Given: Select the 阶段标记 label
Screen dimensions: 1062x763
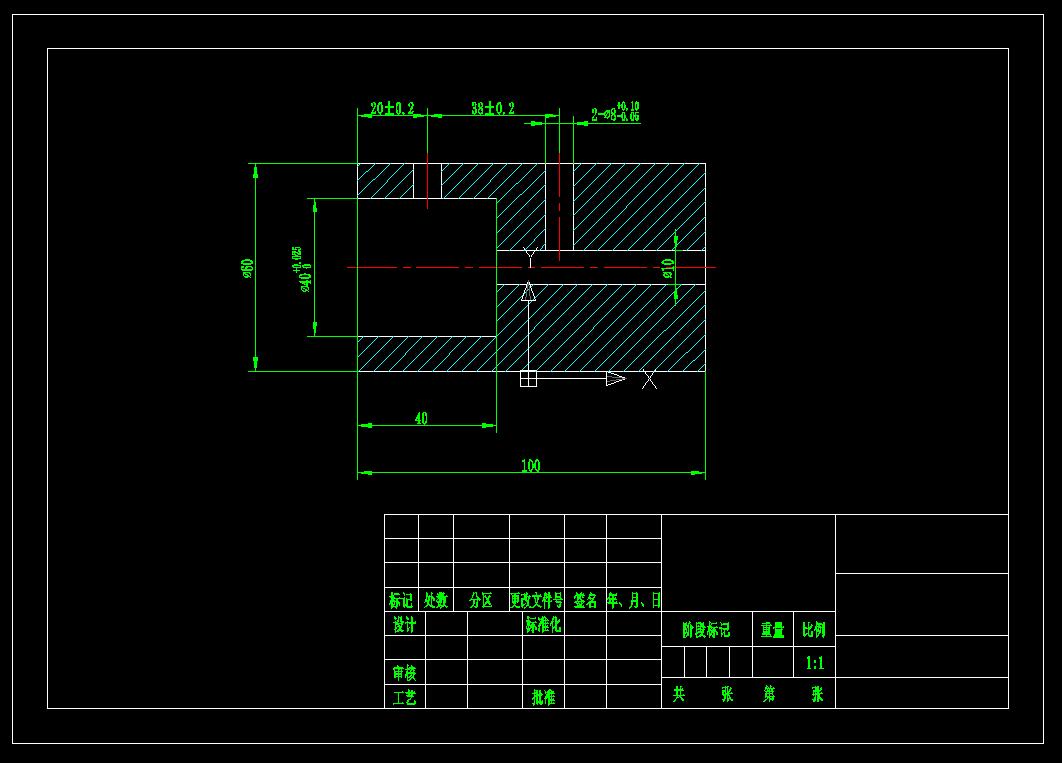Looking at the screenshot, I should coord(706,631).
